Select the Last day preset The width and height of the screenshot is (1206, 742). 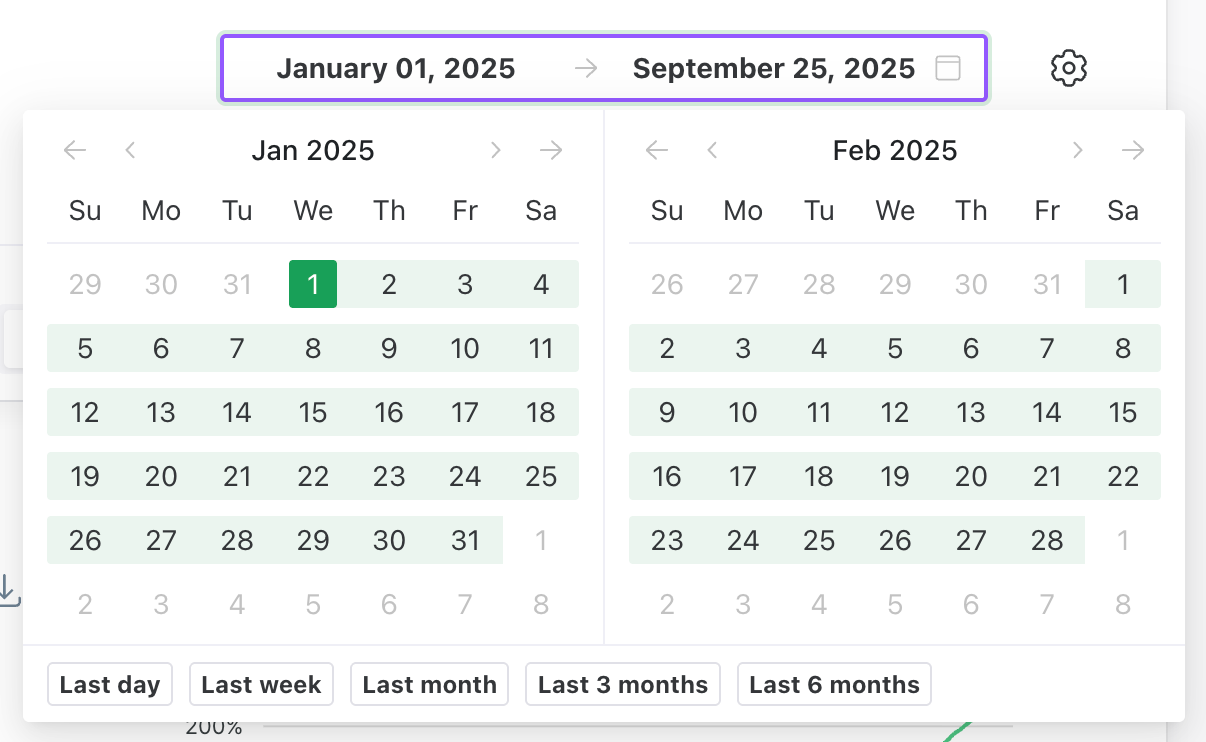pos(110,685)
